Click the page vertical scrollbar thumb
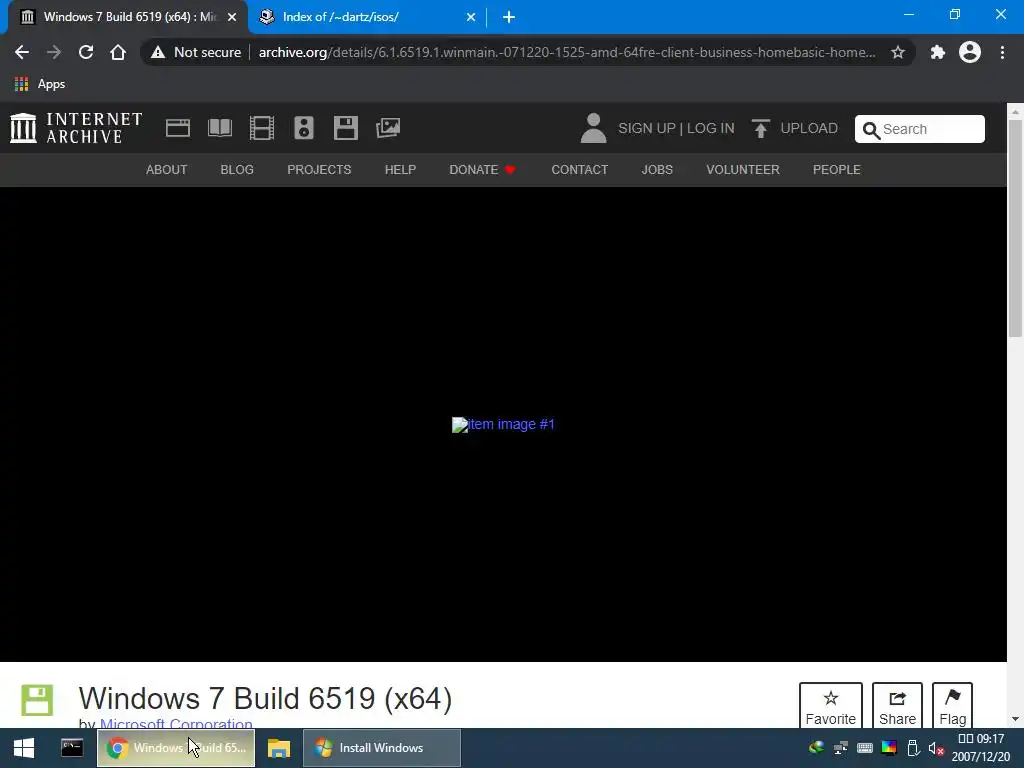Screen dimensions: 1024x768 point(1015,229)
